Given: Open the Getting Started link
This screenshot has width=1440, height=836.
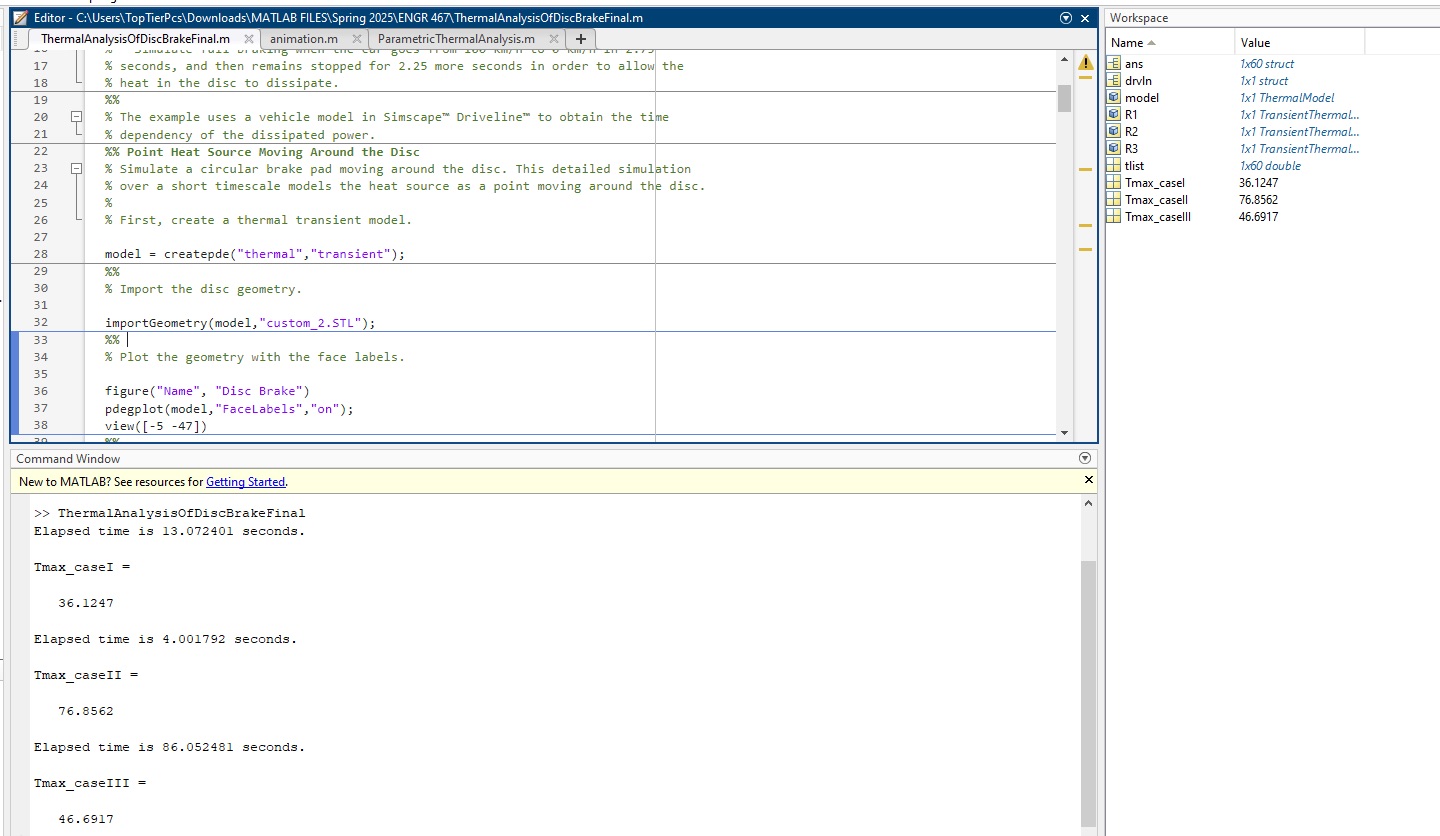Looking at the screenshot, I should pyautogui.click(x=246, y=481).
